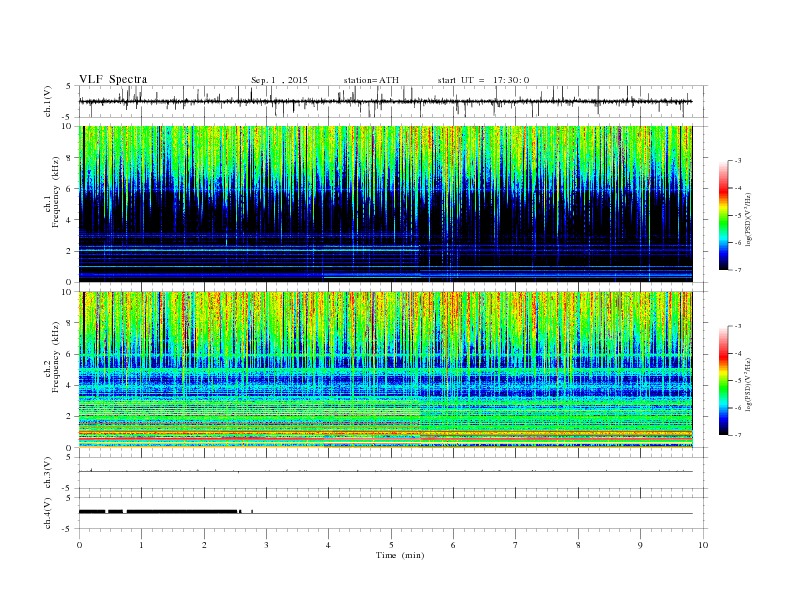
Task: Click inside the ch.1 spectrogram panel
Action: 385,204
